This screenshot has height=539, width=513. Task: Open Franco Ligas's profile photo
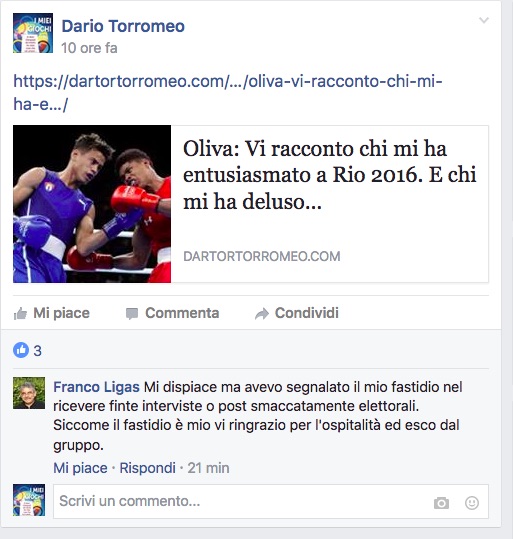click(x=29, y=393)
